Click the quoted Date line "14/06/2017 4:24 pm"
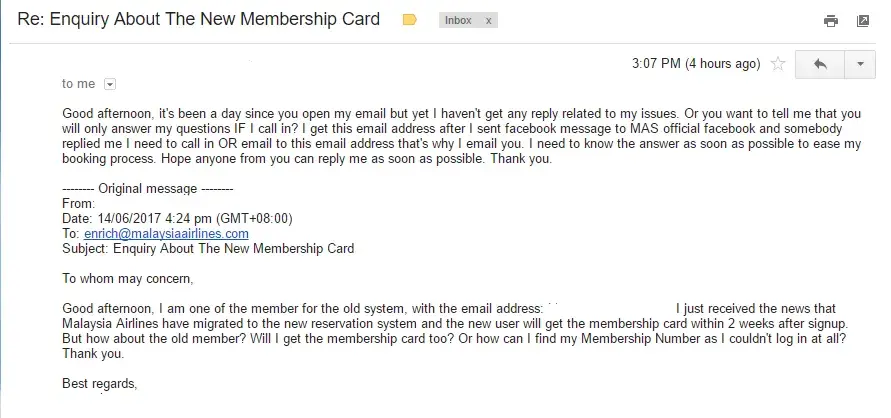The image size is (891, 418). click(x=177, y=218)
